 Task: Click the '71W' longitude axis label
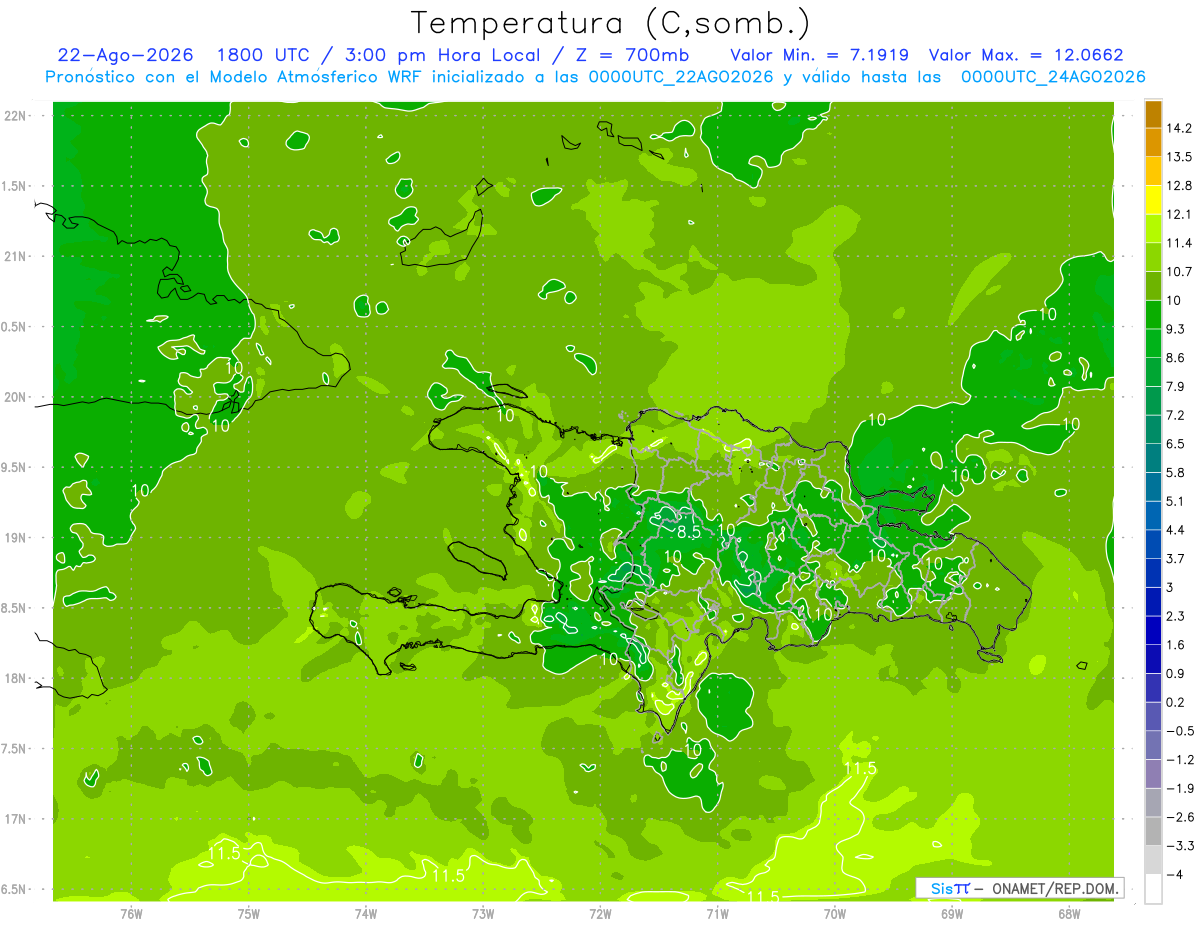tap(717, 912)
